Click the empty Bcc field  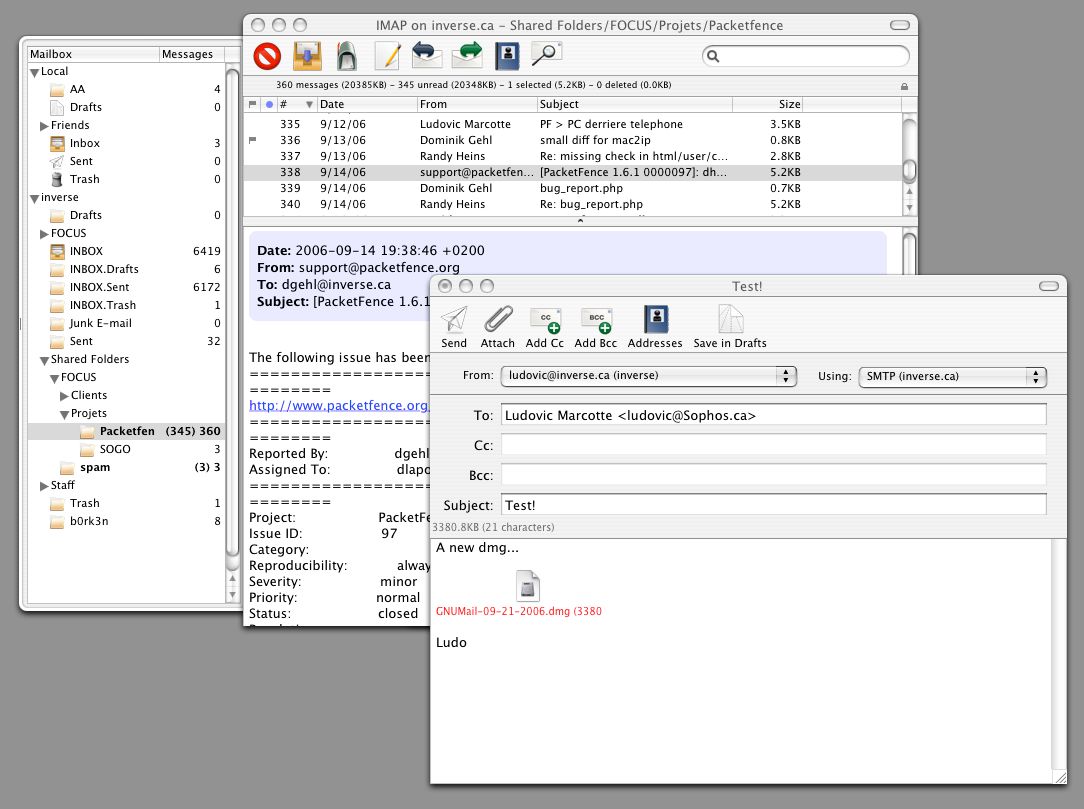pyautogui.click(x=773, y=475)
